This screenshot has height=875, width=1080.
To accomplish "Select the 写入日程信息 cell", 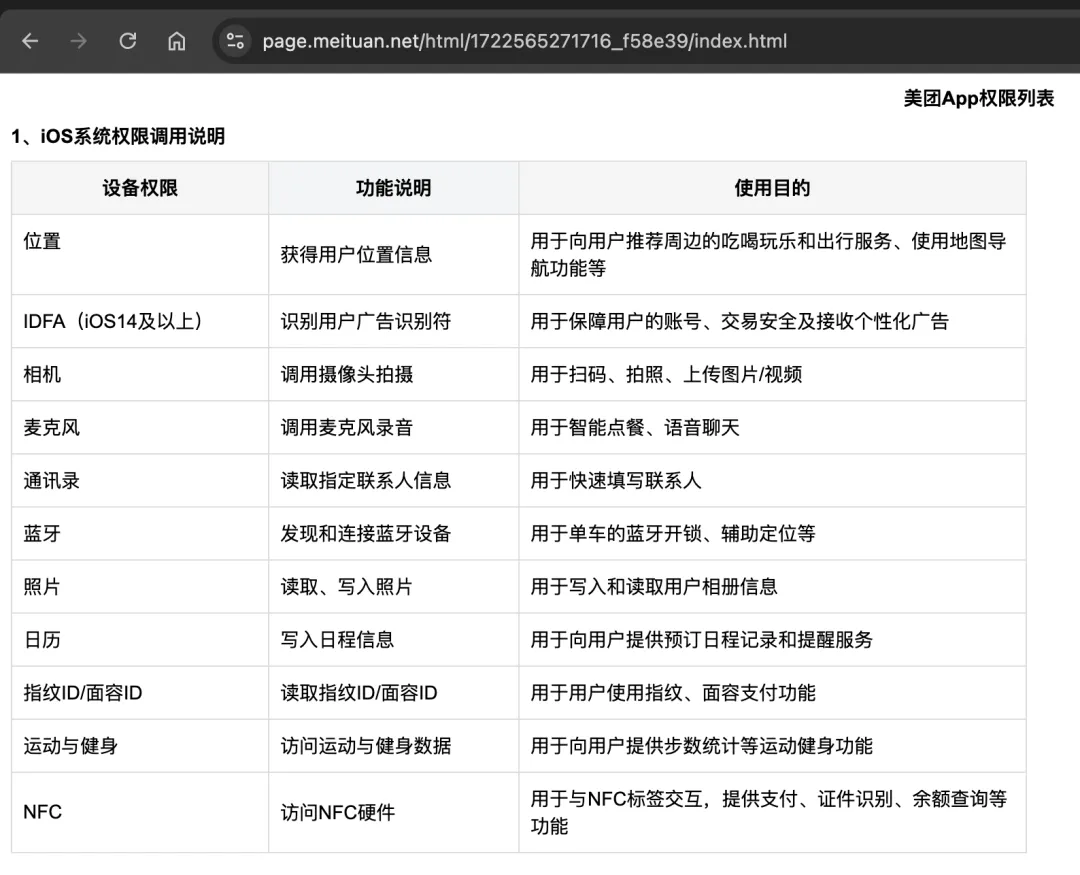I will click(x=393, y=639).
